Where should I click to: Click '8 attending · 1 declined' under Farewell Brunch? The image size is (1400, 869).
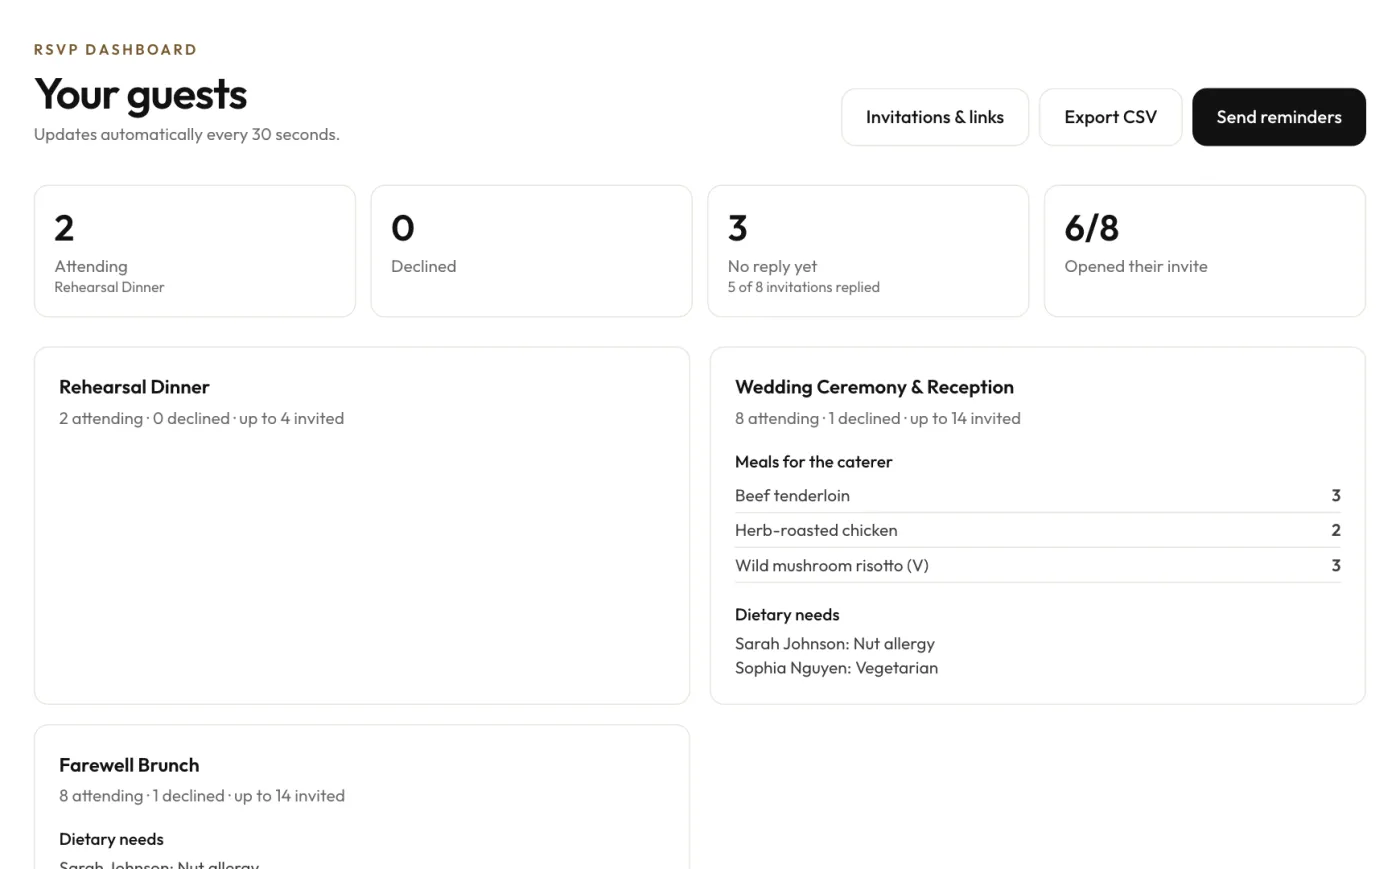pyautogui.click(x=141, y=796)
